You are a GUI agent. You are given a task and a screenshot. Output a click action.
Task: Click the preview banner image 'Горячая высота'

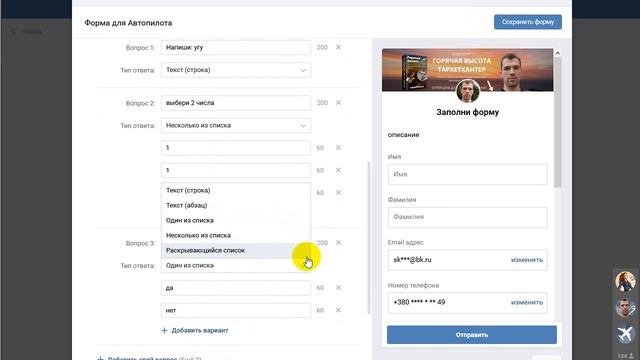pyautogui.click(x=468, y=70)
